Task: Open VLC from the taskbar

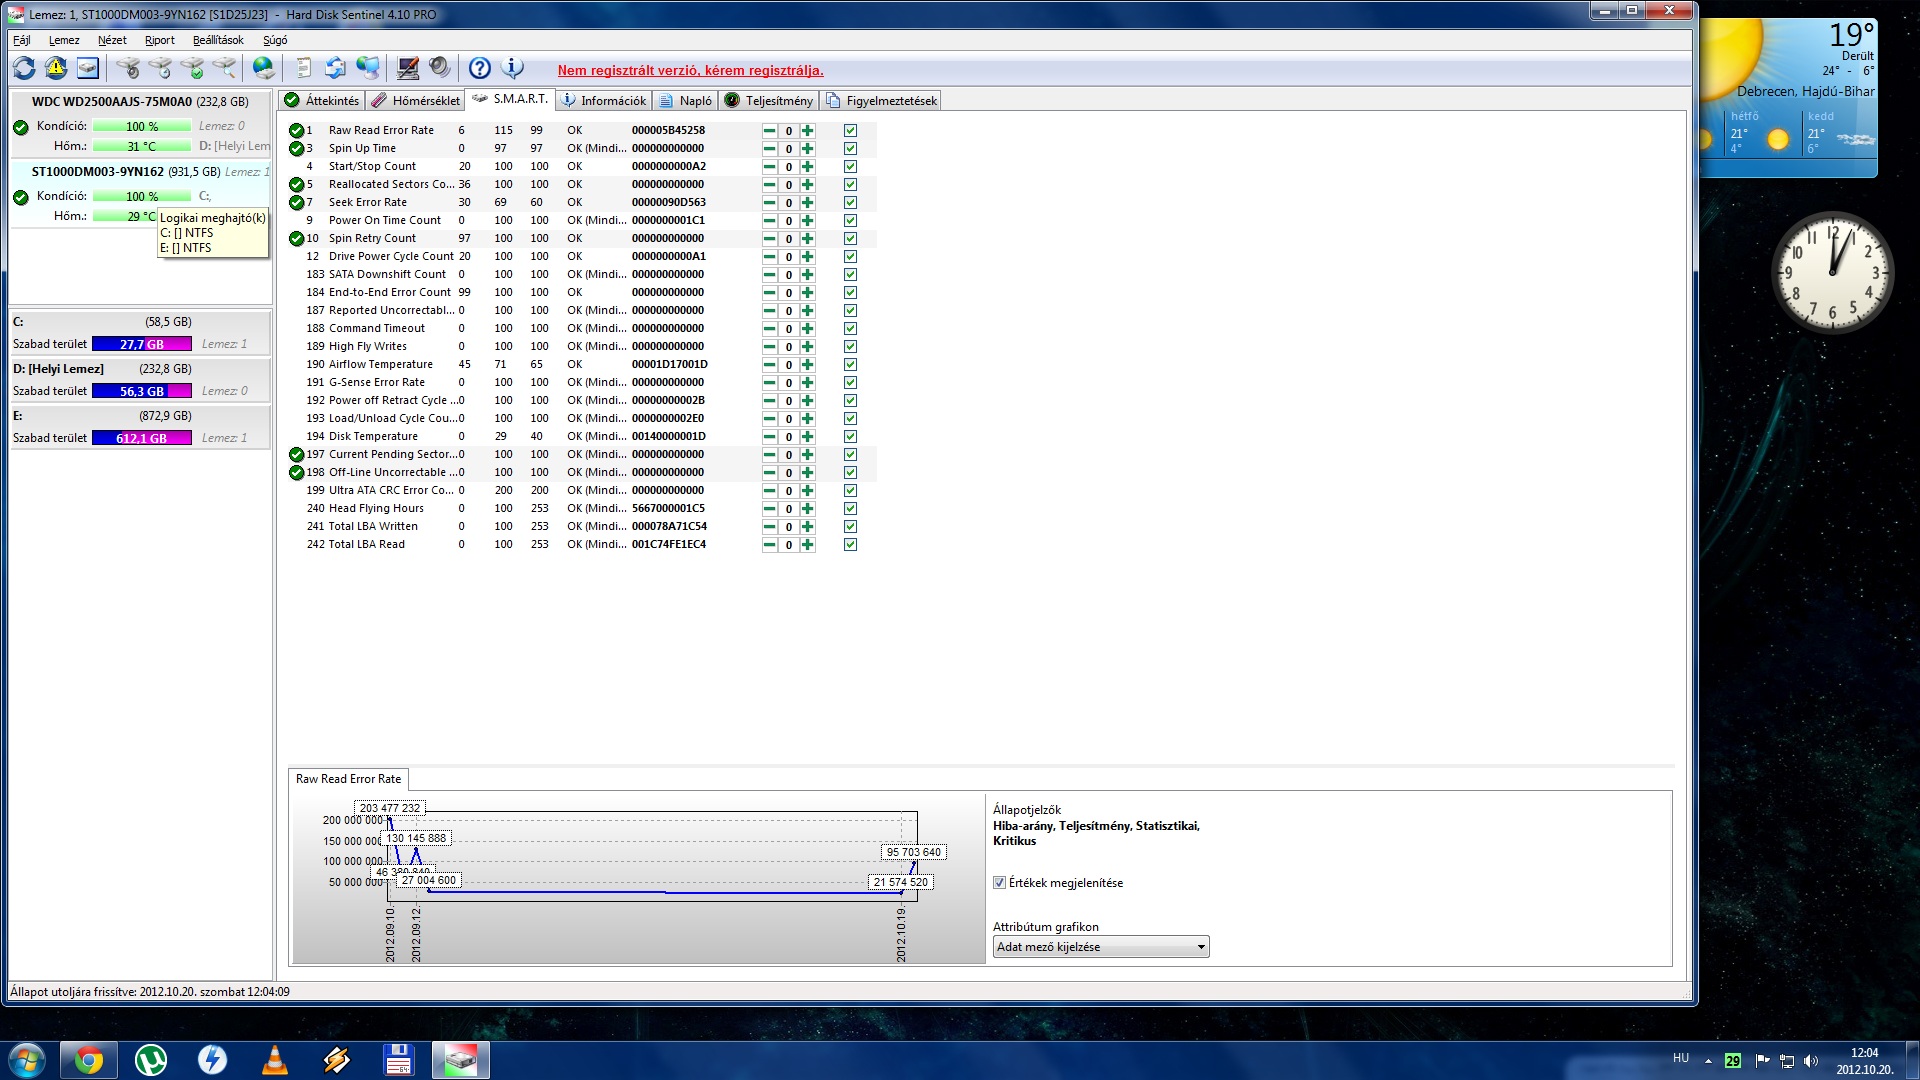Action: [x=274, y=1060]
